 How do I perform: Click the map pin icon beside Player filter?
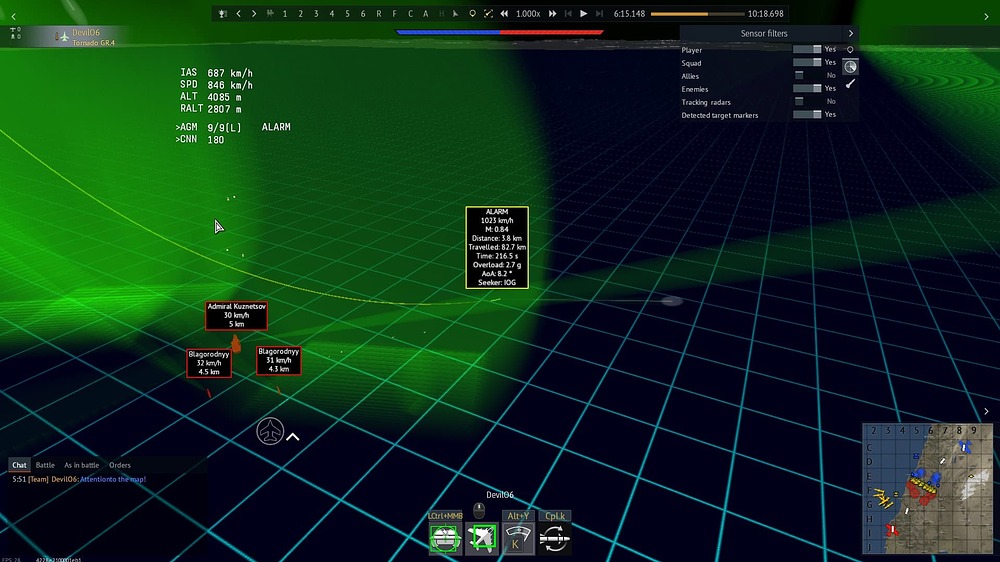[850, 49]
